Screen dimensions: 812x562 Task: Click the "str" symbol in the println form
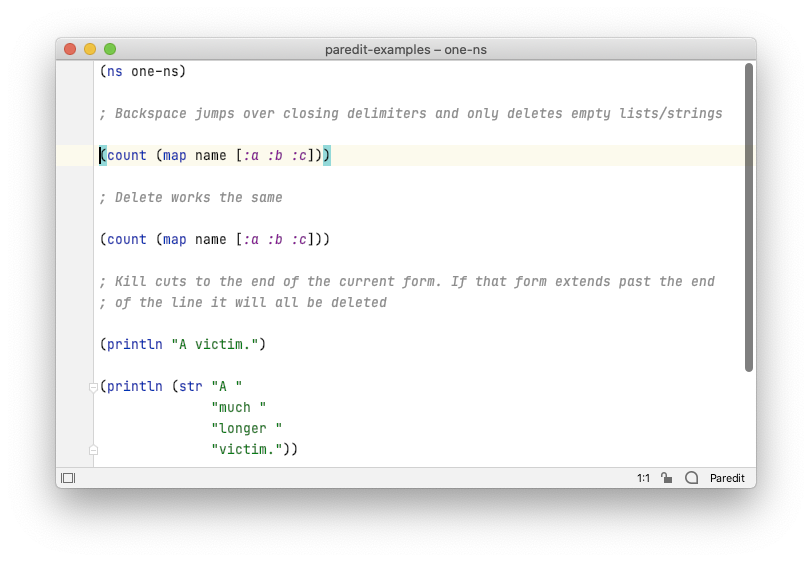190,386
